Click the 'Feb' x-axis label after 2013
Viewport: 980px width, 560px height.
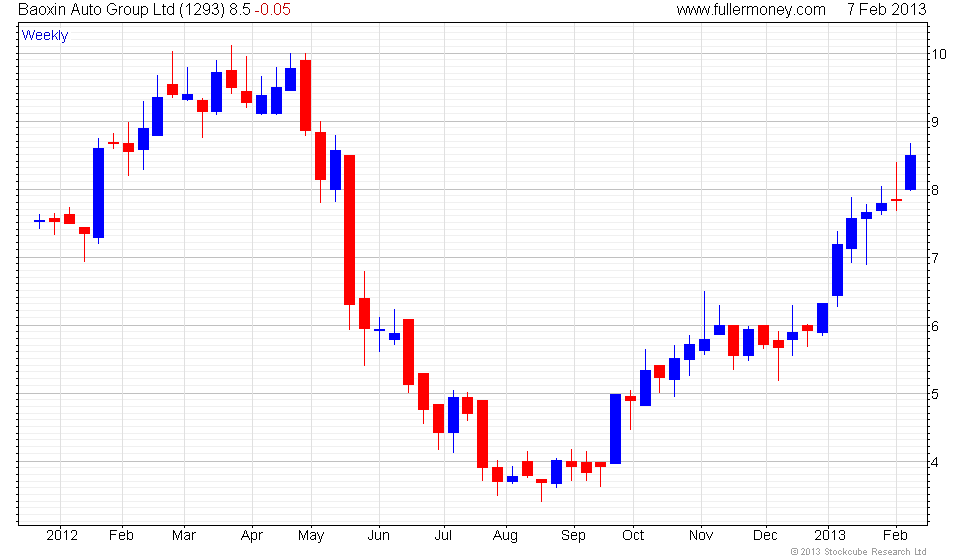tap(895, 535)
